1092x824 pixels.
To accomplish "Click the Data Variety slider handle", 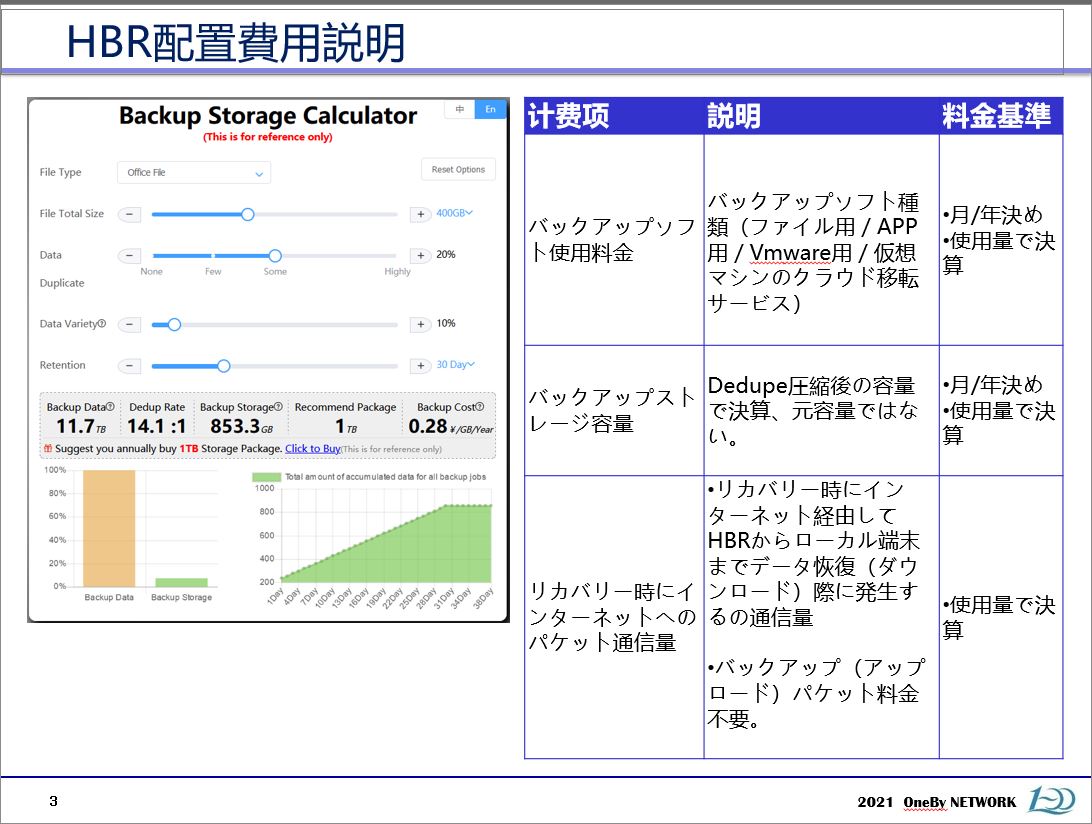I will pyautogui.click(x=174, y=325).
